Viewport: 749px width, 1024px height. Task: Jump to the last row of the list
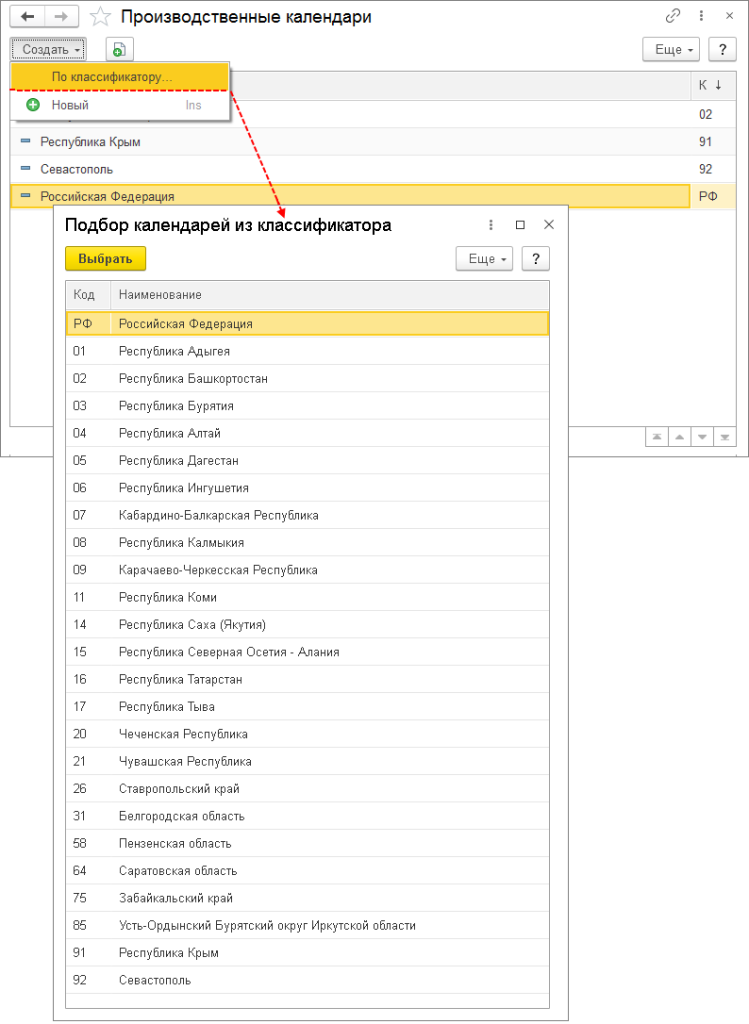tap(725, 437)
